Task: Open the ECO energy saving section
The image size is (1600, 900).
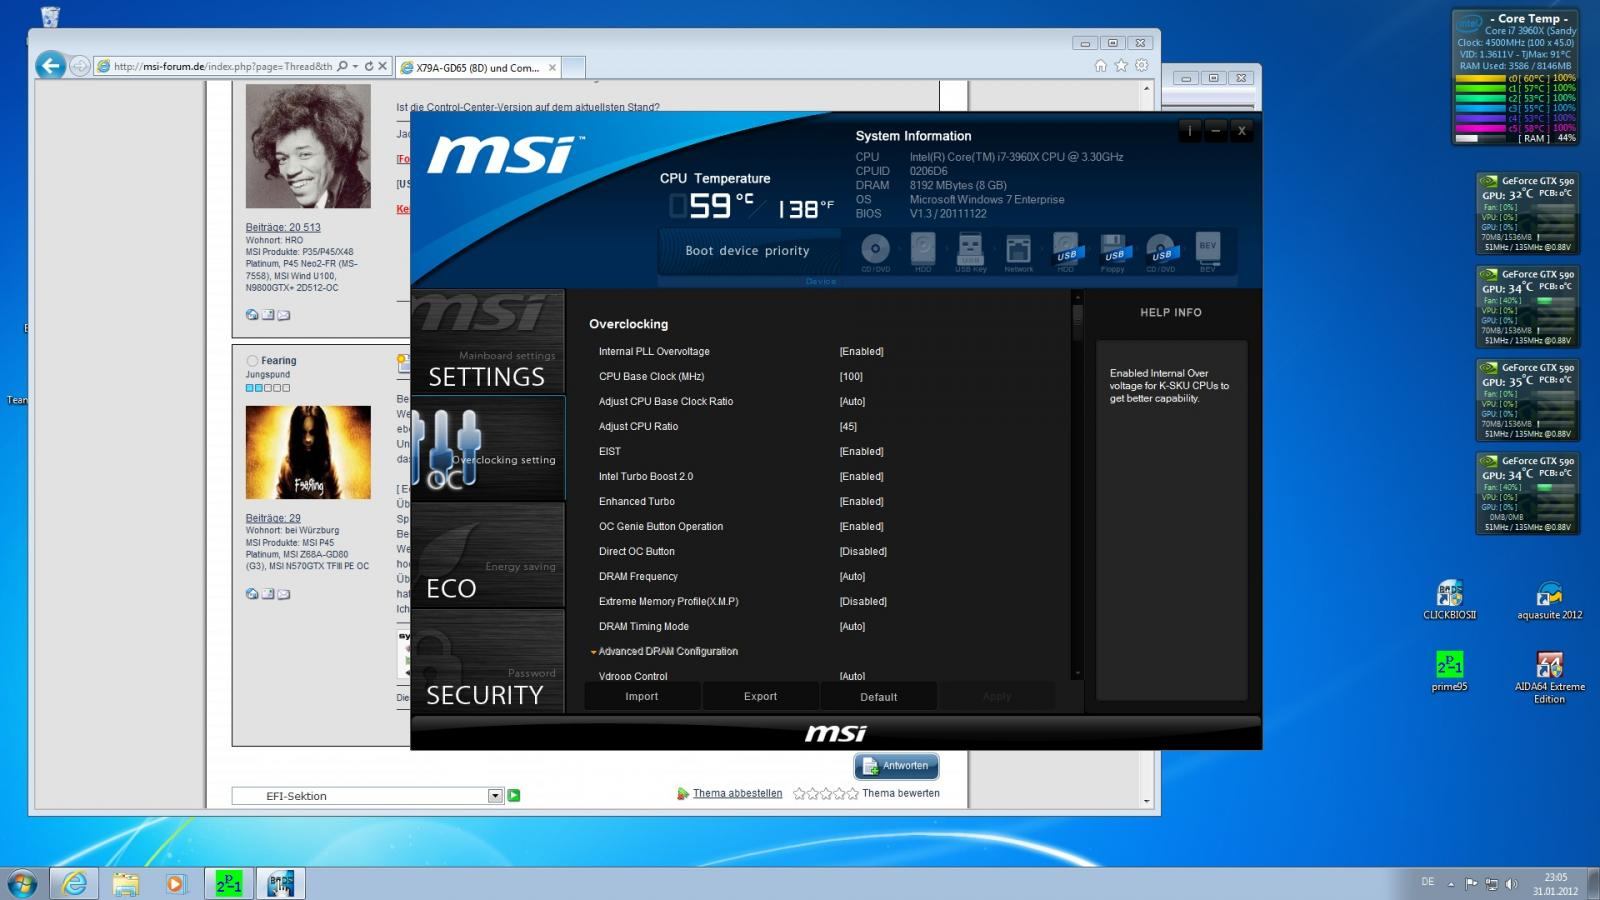Action: (488, 554)
